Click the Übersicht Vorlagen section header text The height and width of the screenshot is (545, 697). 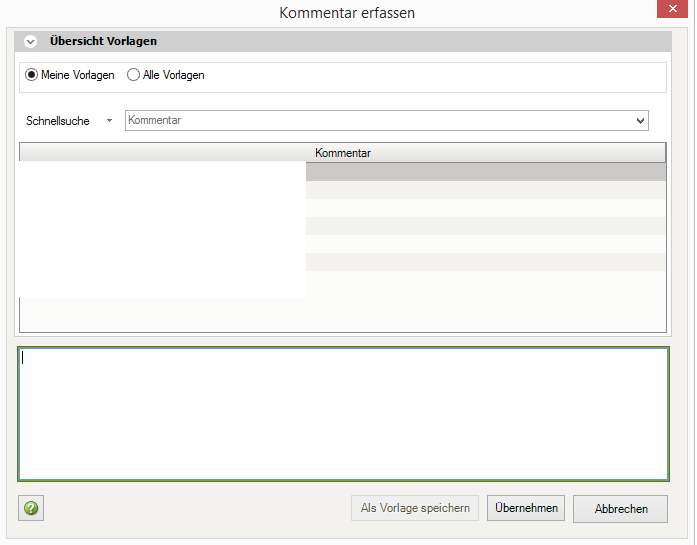tap(103, 42)
